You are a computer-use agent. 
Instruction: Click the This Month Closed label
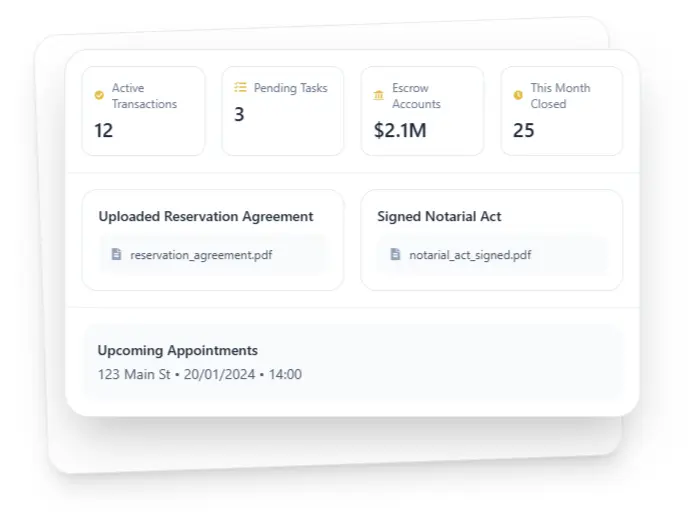coord(560,96)
